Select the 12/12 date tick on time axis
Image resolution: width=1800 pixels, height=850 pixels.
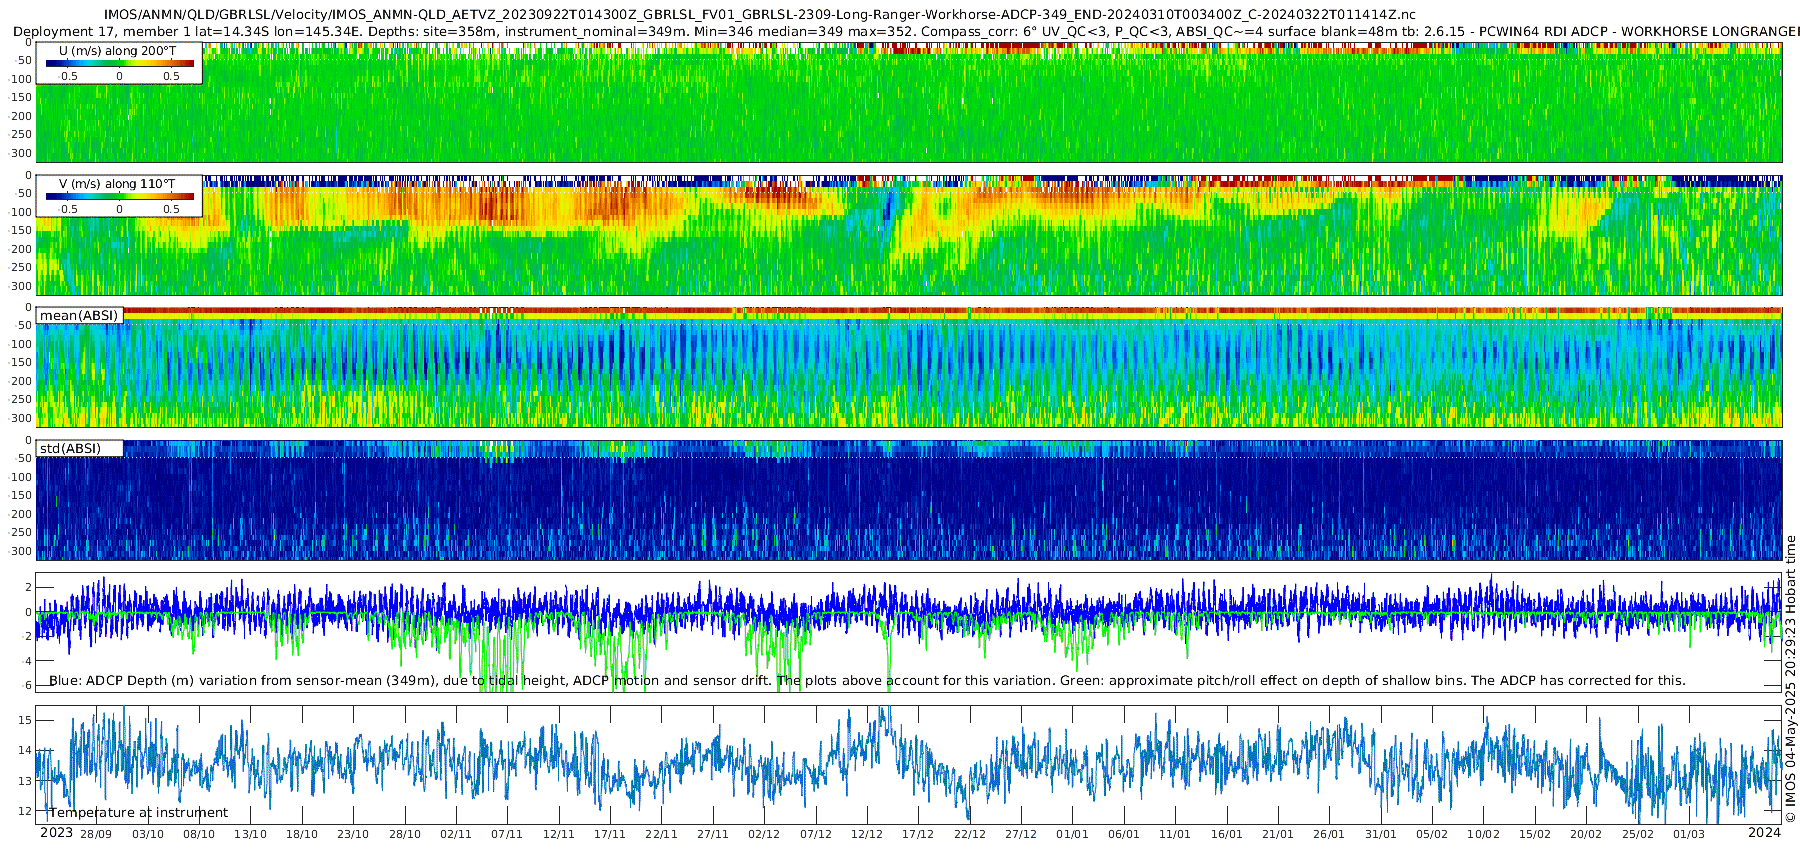(x=866, y=834)
